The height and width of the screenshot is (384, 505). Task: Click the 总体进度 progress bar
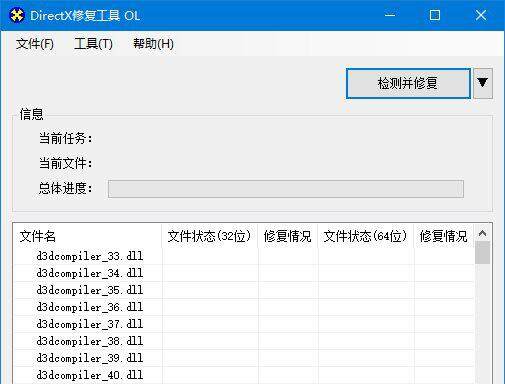(x=286, y=189)
